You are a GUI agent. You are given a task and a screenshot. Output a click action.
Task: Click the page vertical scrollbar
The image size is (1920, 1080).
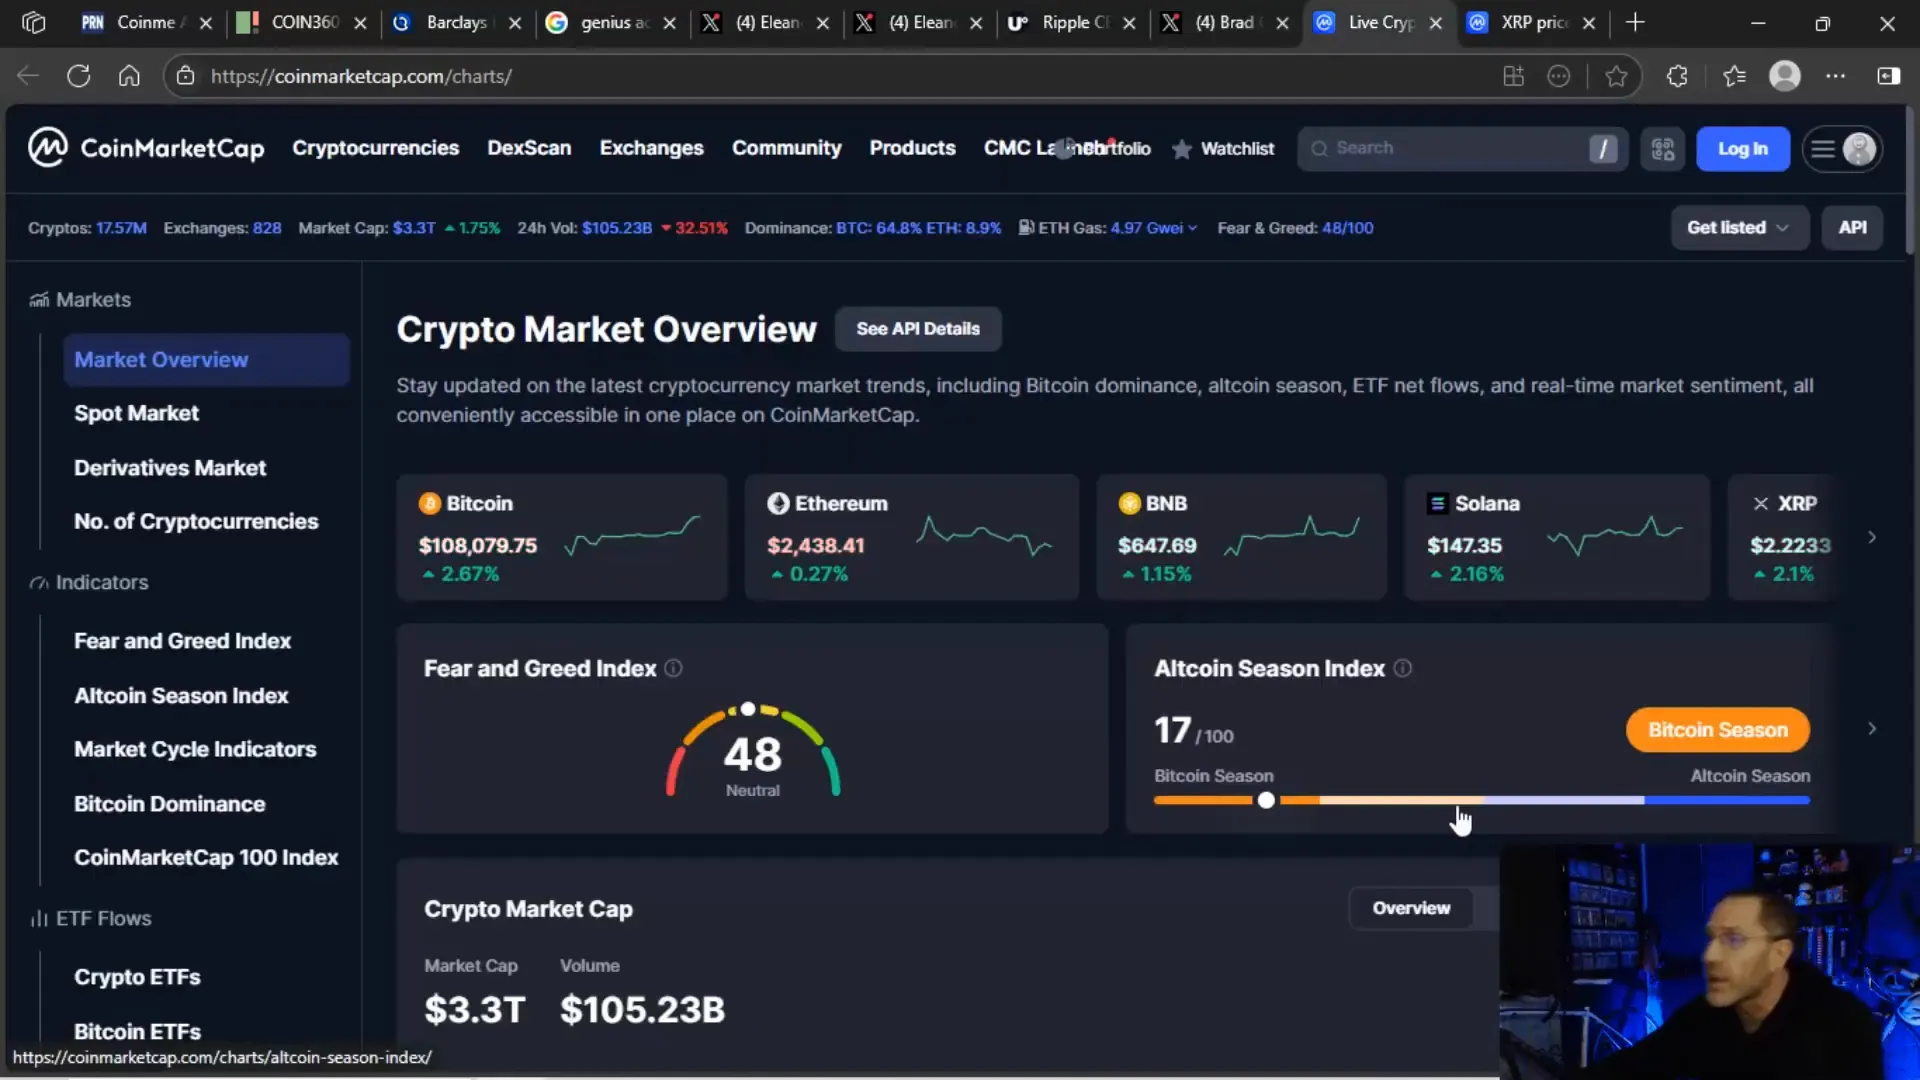pyautogui.click(x=1911, y=180)
